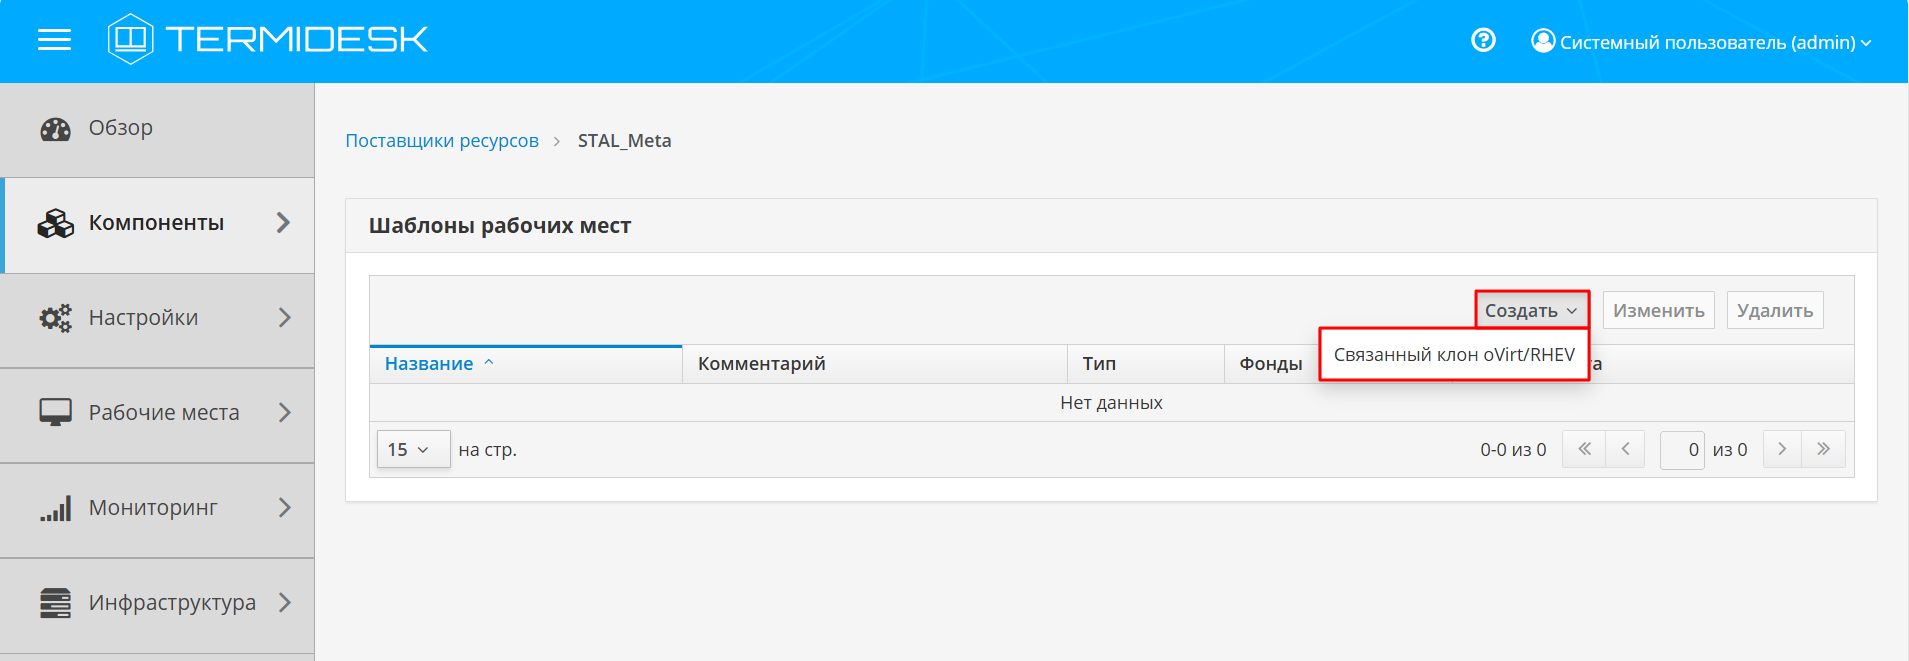Open the hamburger menu icon
This screenshot has width=1909, height=661.
click(x=54, y=40)
